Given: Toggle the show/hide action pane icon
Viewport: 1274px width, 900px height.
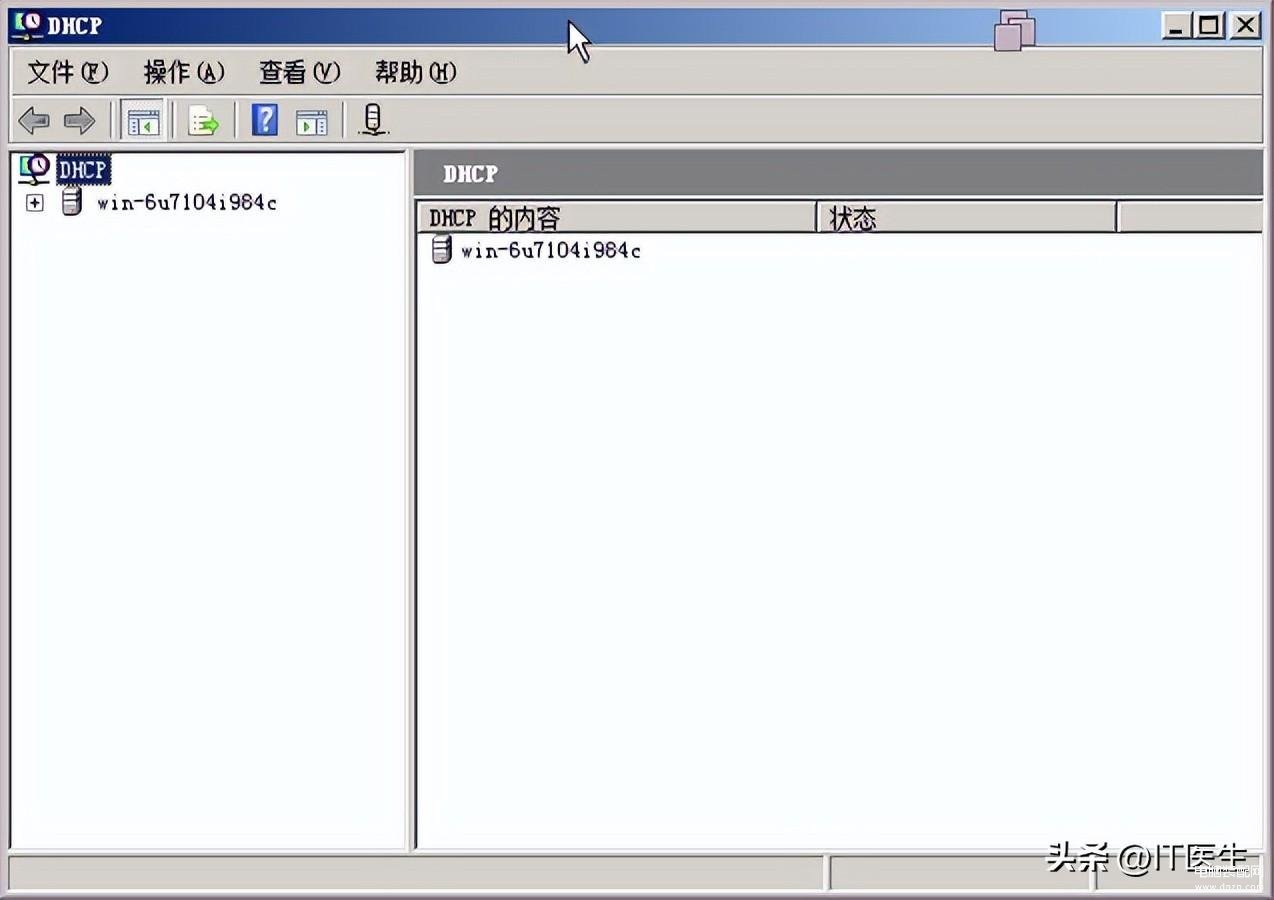Looking at the screenshot, I should click(x=311, y=122).
